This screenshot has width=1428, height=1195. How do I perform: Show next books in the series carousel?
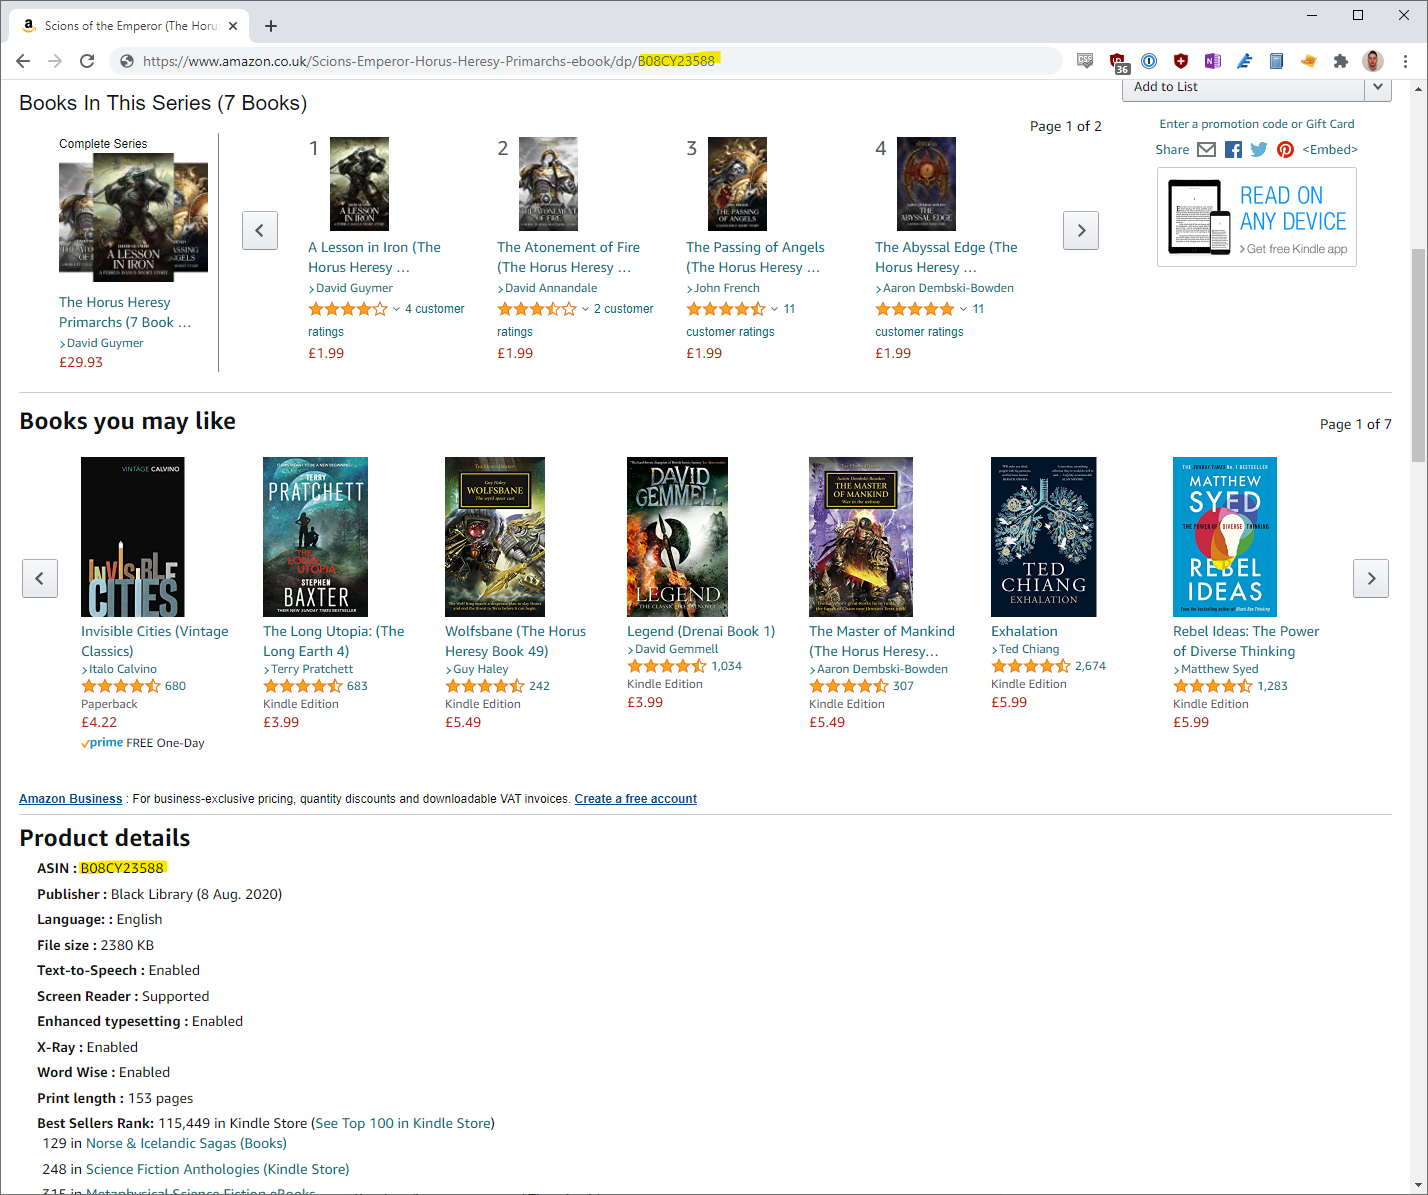click(x=1081, y=230)
